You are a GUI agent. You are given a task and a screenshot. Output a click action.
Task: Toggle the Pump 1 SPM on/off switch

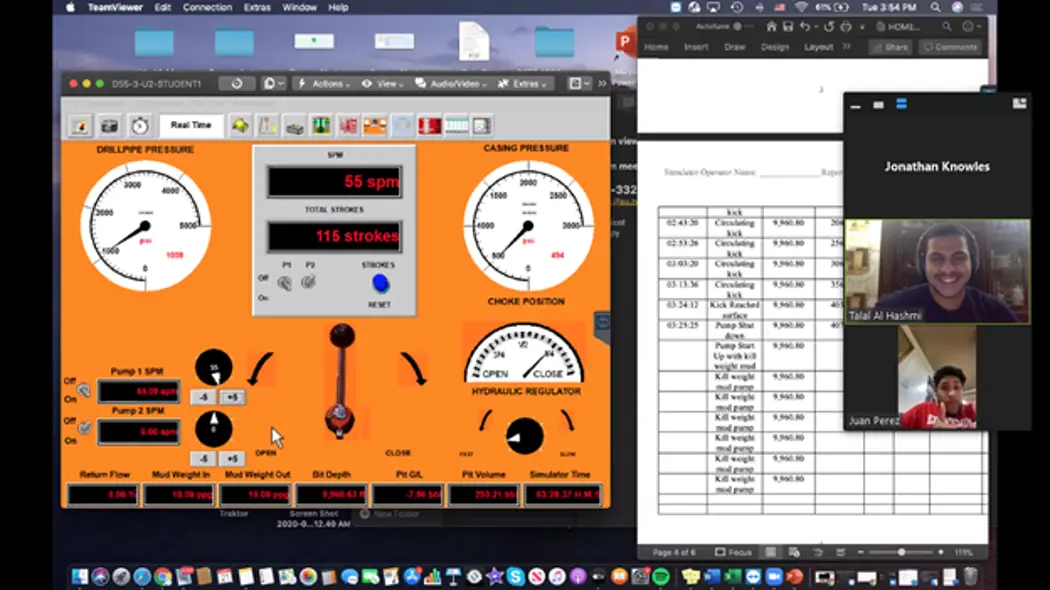(84, 390)
